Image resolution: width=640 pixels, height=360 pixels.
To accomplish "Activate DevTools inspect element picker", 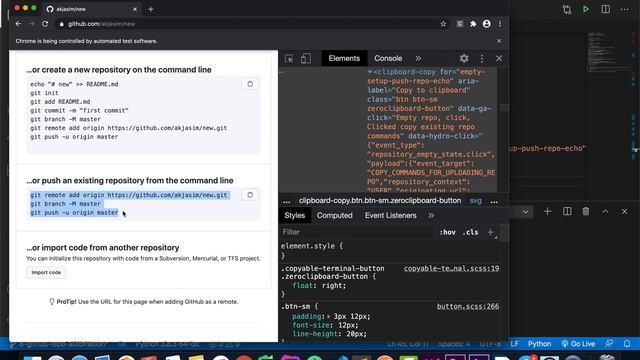I will [289, 58].
